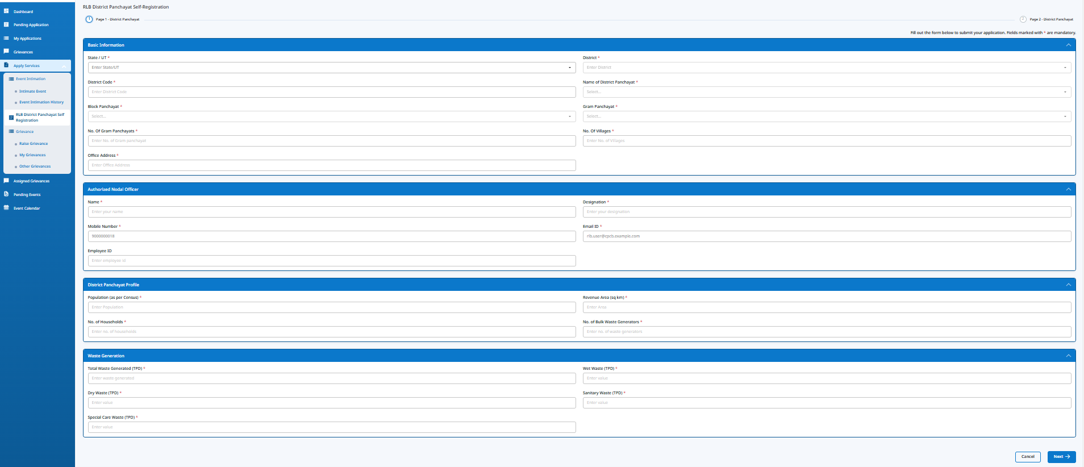Click the Pending Application sidebar icon
The width and height of the screenshot is (1084, 467).
(6, 24)
